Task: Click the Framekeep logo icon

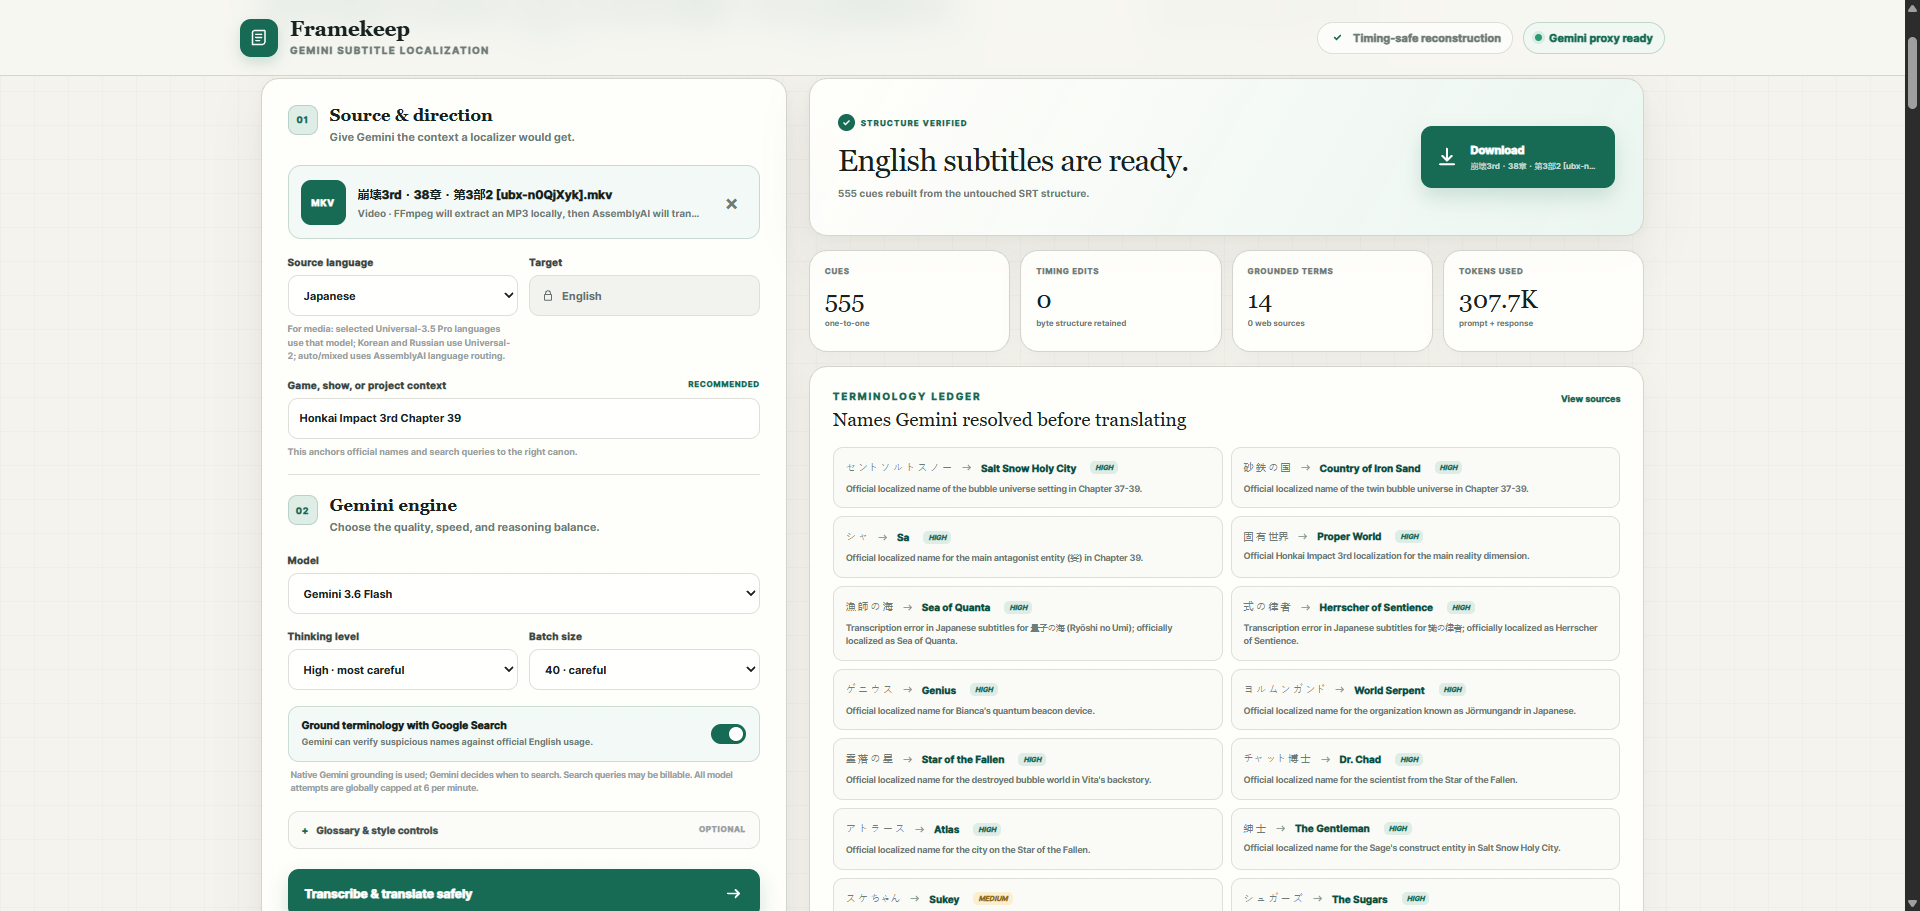Action: click(x=259, y=38)
